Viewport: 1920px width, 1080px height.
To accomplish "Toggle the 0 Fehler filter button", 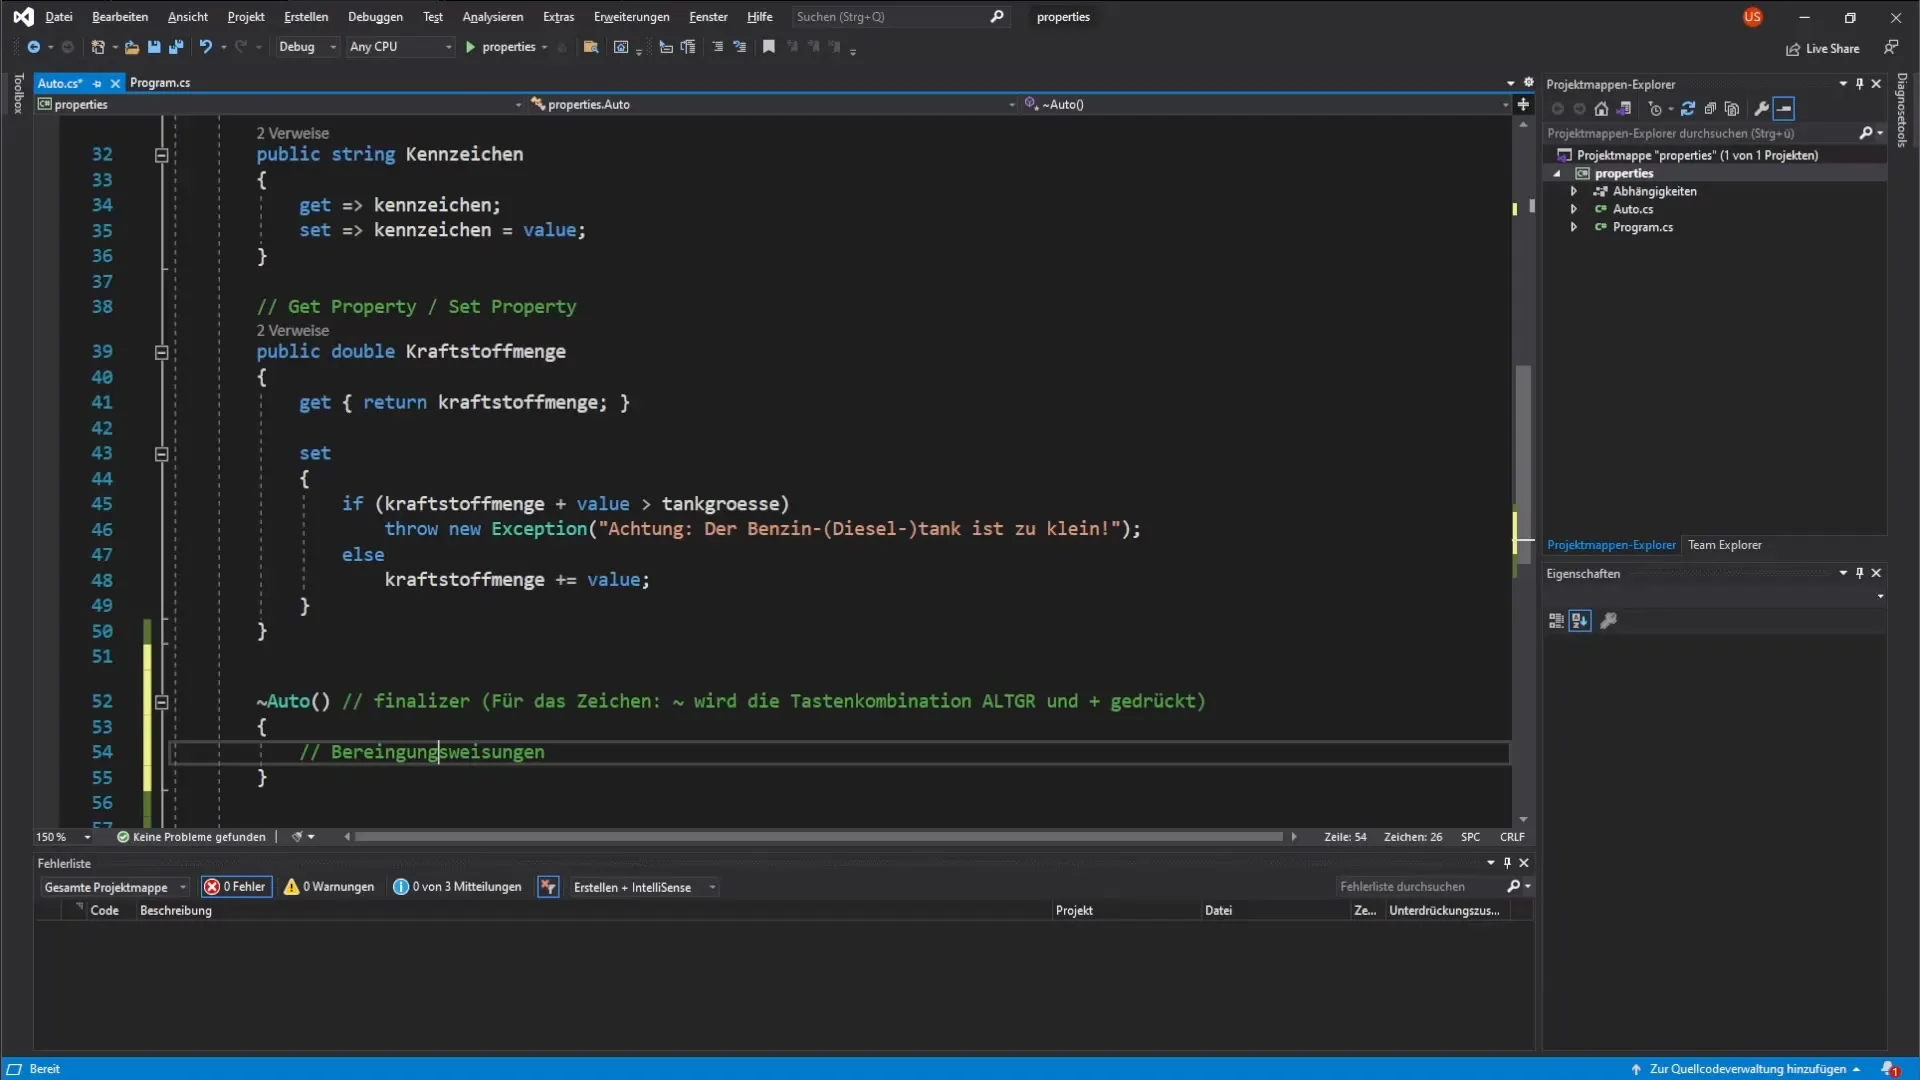I will [x=236, y=887].
